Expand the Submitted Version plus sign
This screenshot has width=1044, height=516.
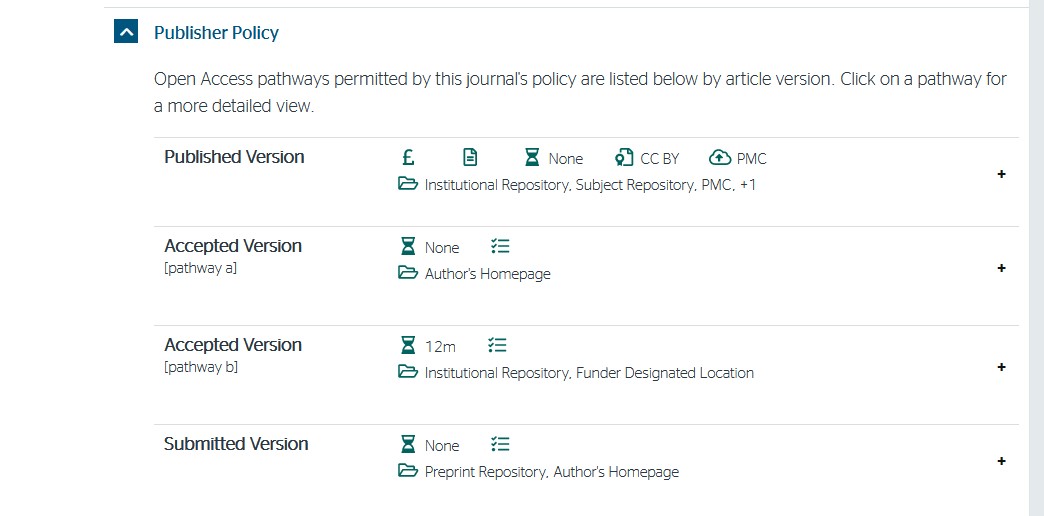point(1001,461)
